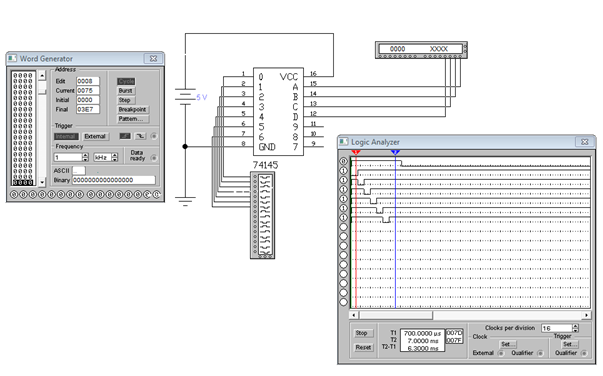
Task: Select the 5 V battery symbol
Action: (x=185, y=97)
